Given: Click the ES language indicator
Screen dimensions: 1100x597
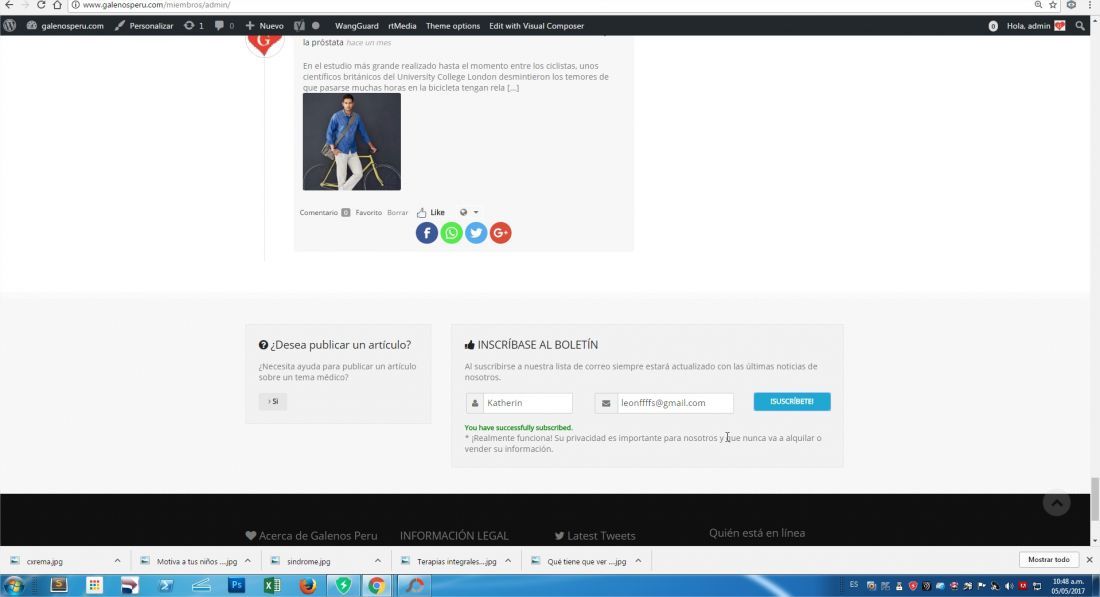Looking at the screenshot, I should [854, 584].
